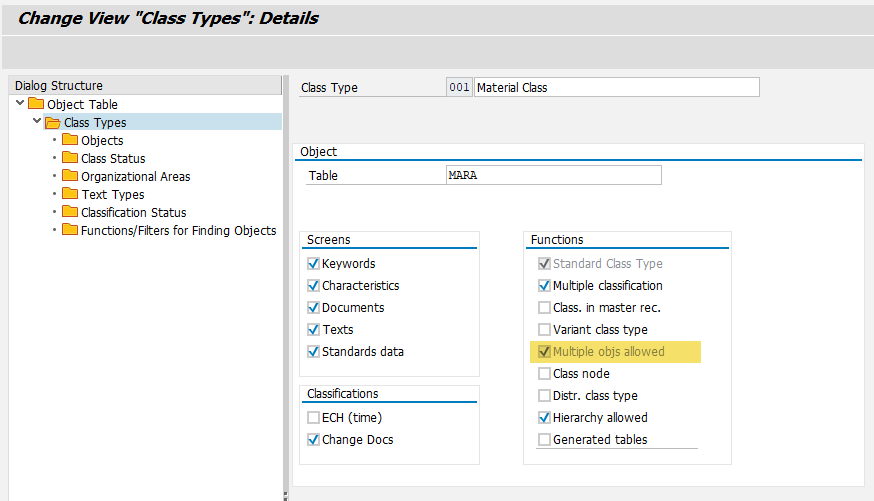Uncheck the Standards data checkbox
This screenshot has height=501, width=874.
pos(313,351)
